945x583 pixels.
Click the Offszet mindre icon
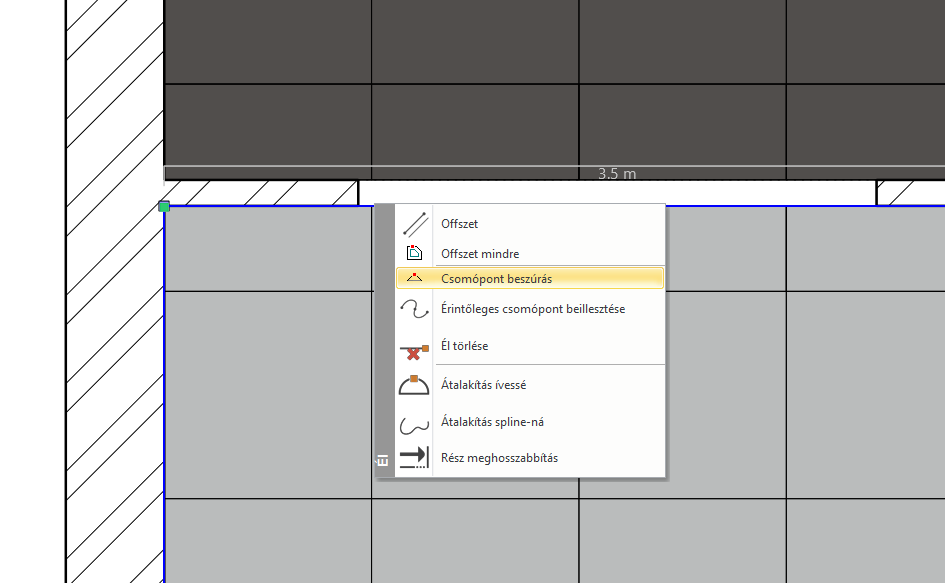[x=414, y=252]
